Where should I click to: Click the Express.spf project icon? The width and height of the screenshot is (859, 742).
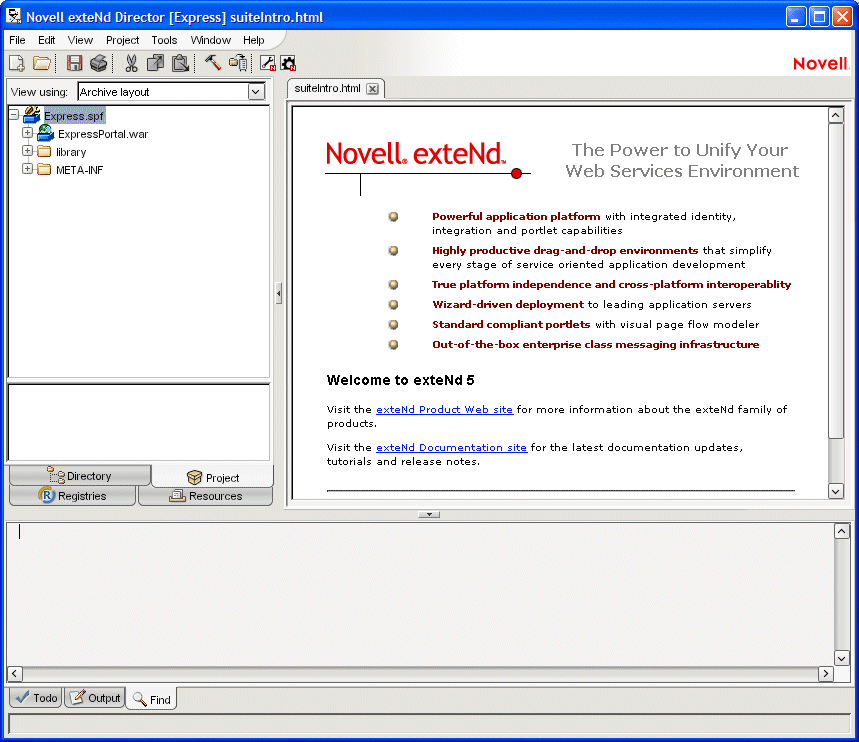coord(31,115)
